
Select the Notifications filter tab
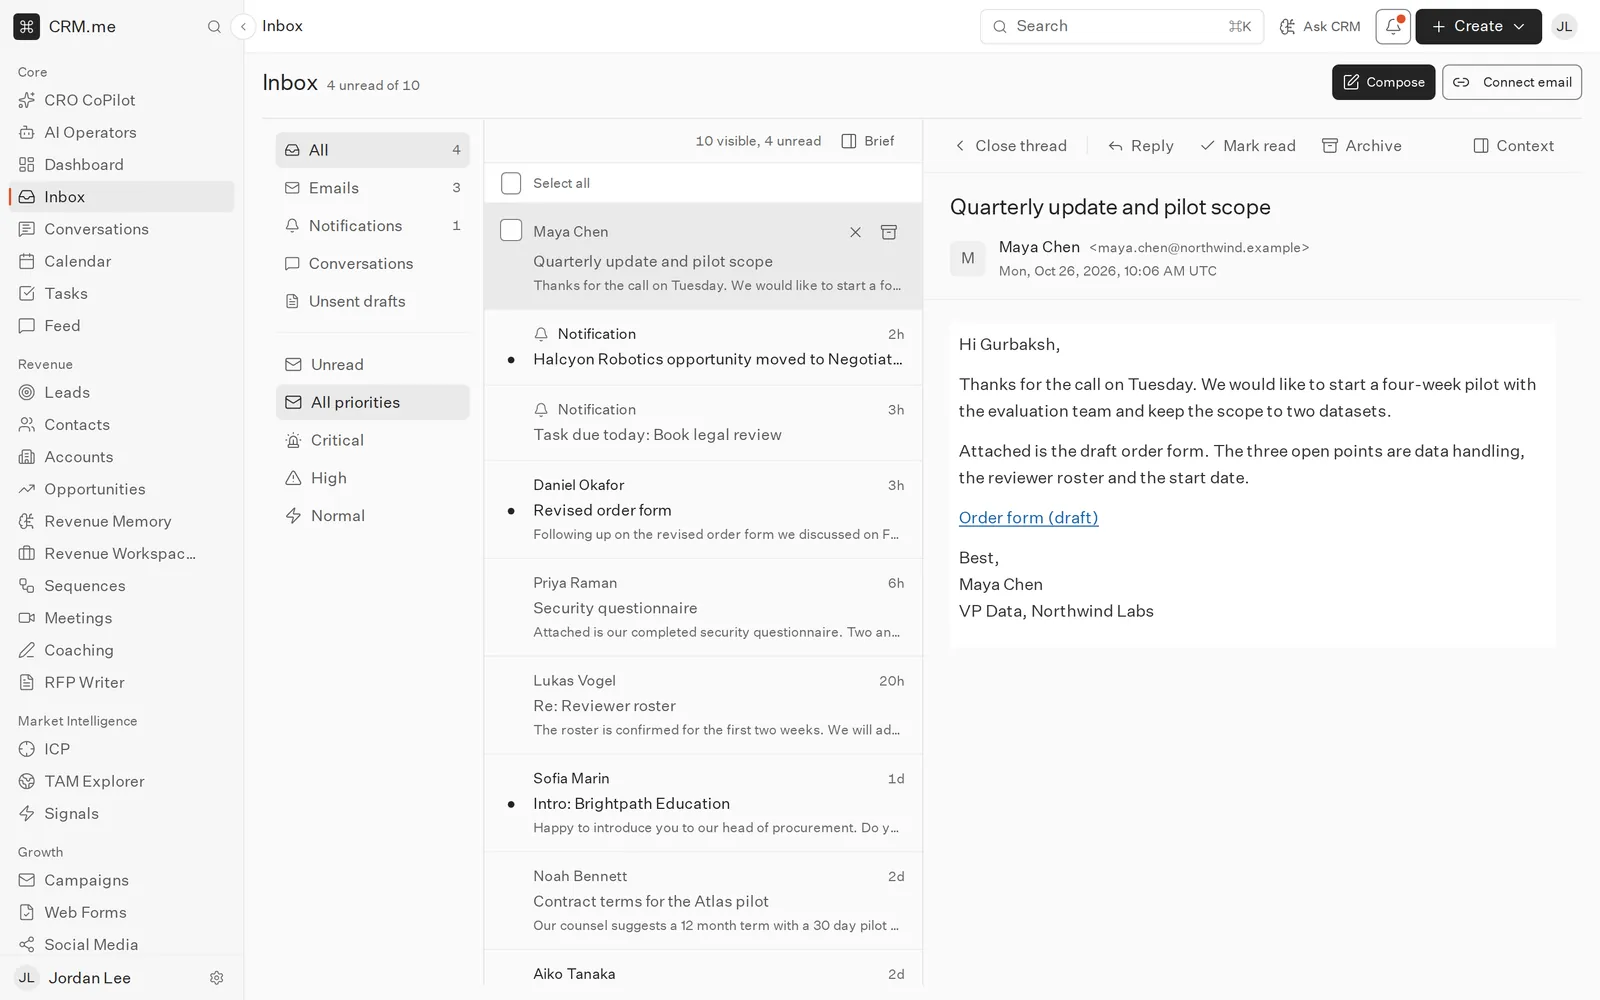(373, 226)
